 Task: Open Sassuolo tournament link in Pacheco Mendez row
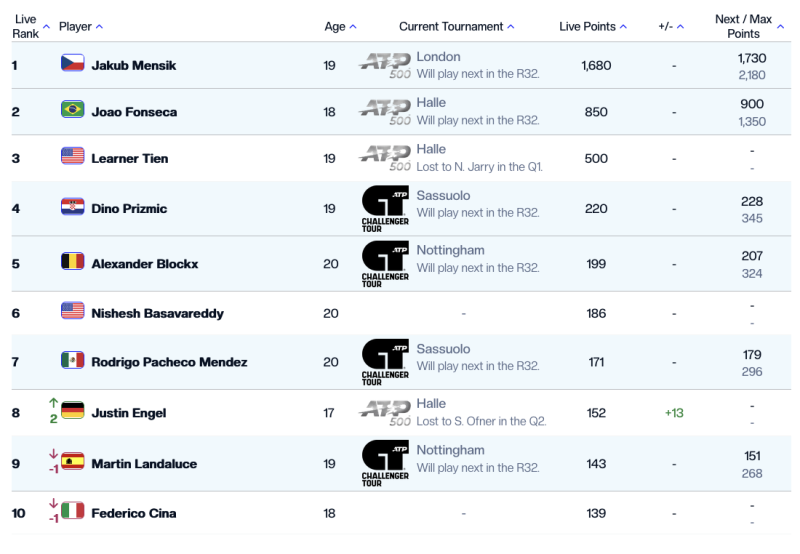click(x=443, y=349)
